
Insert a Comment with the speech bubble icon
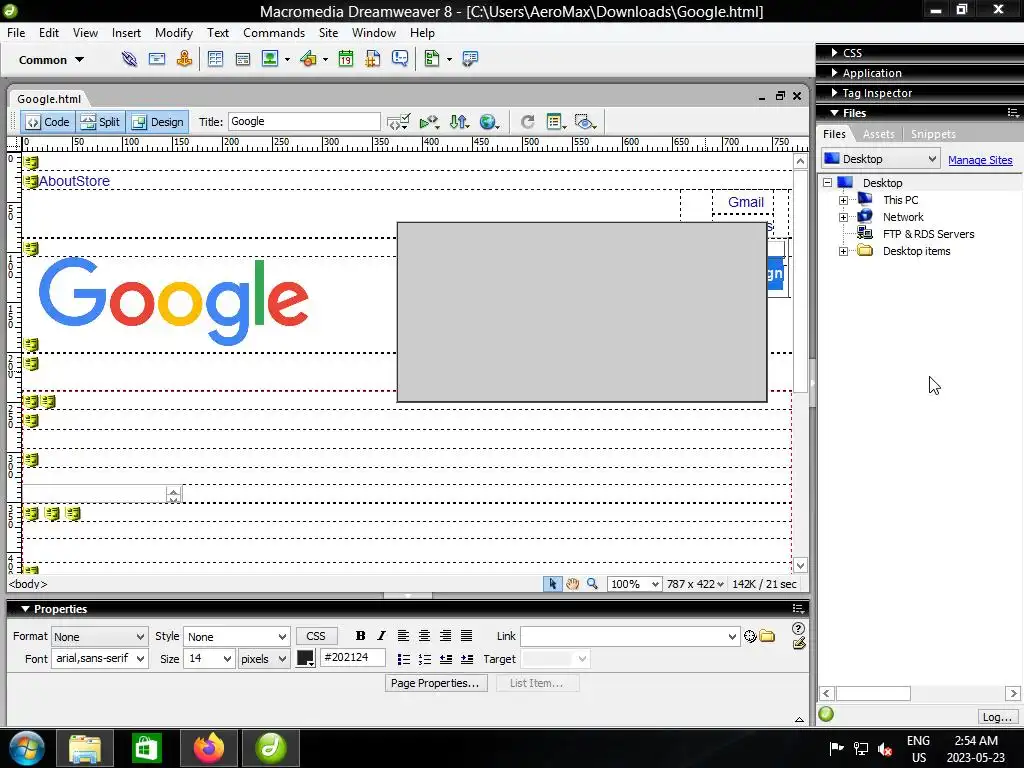(x=400, y=59)
